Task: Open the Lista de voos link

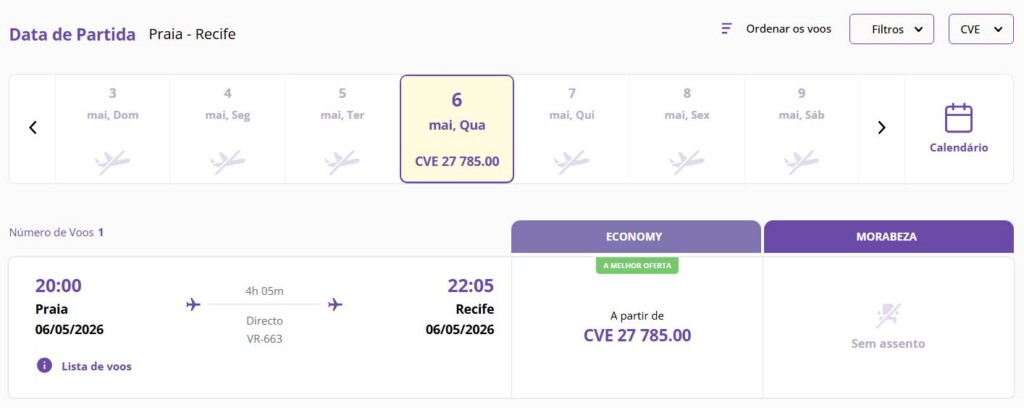Action: (x=96, y=366)
